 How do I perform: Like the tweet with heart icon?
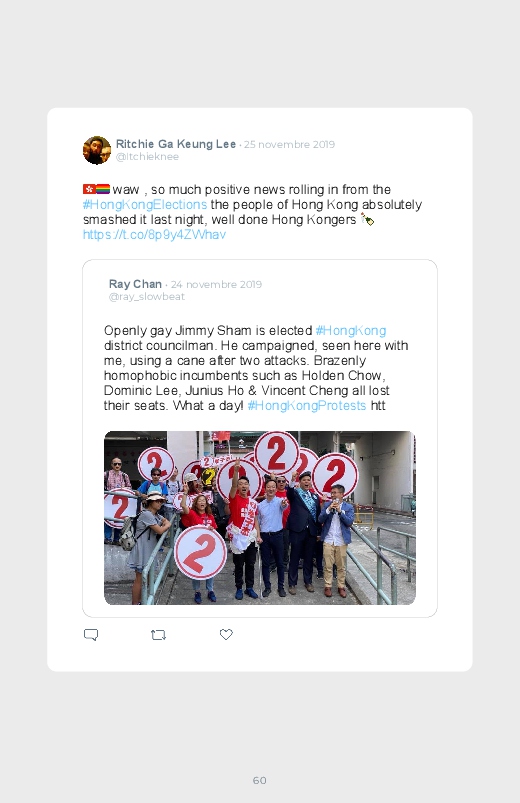pos(226,635)
